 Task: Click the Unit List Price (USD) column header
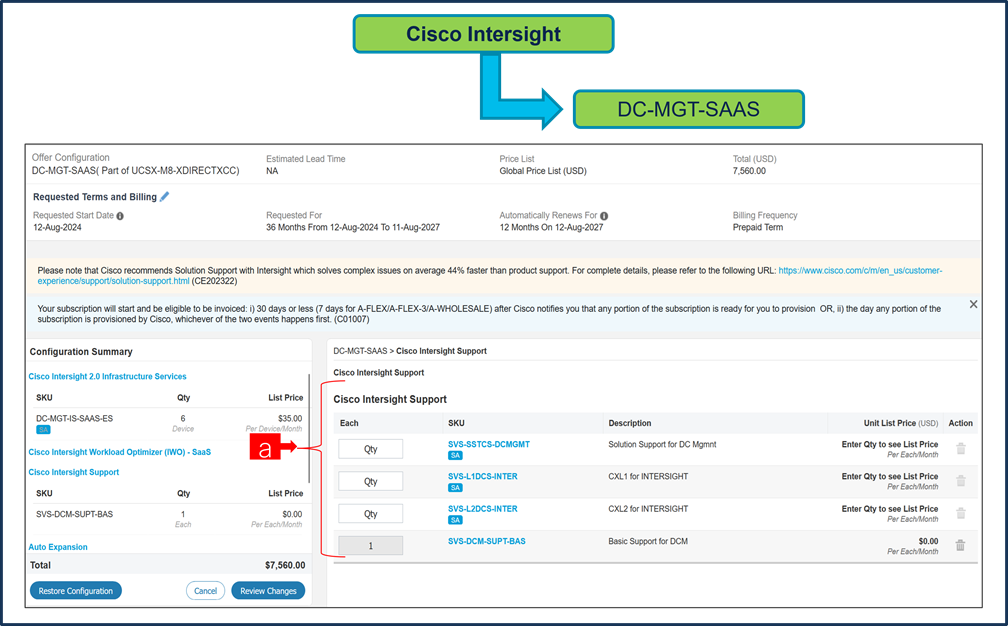point(901,423)
